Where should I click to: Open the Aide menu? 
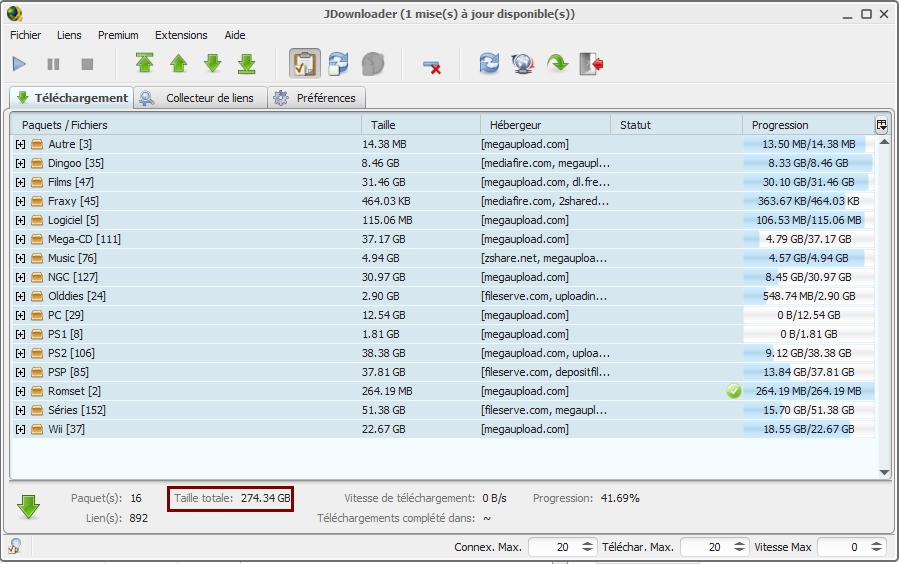[x=234, y=35]
